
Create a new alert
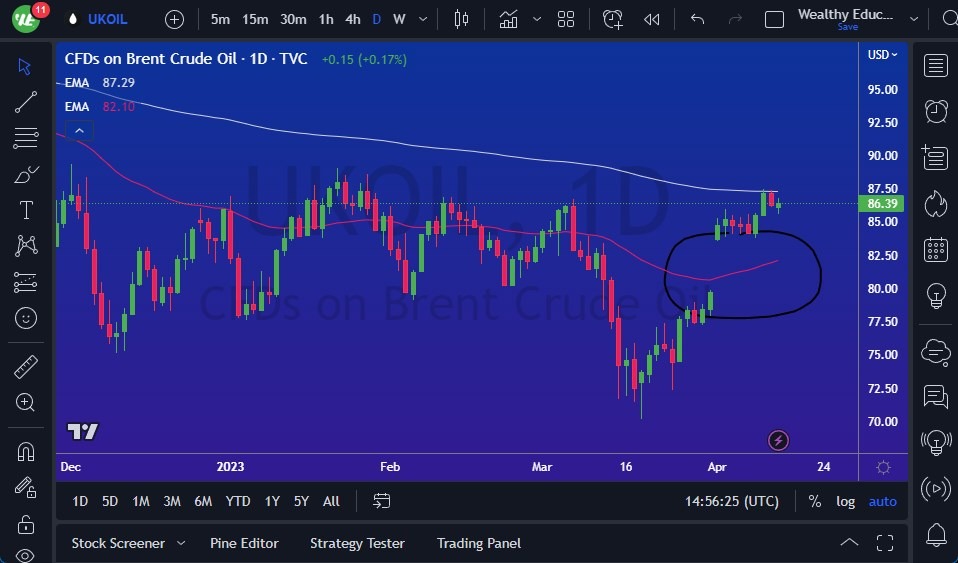coord(612,20)
